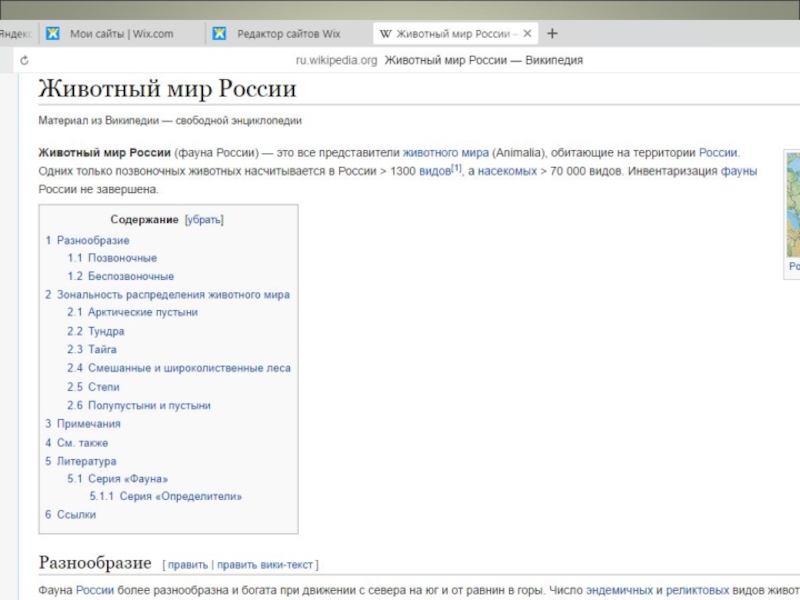Click the Wix icon on Мои сайты tab
800x600 pixels.
(x=53, y=34)
